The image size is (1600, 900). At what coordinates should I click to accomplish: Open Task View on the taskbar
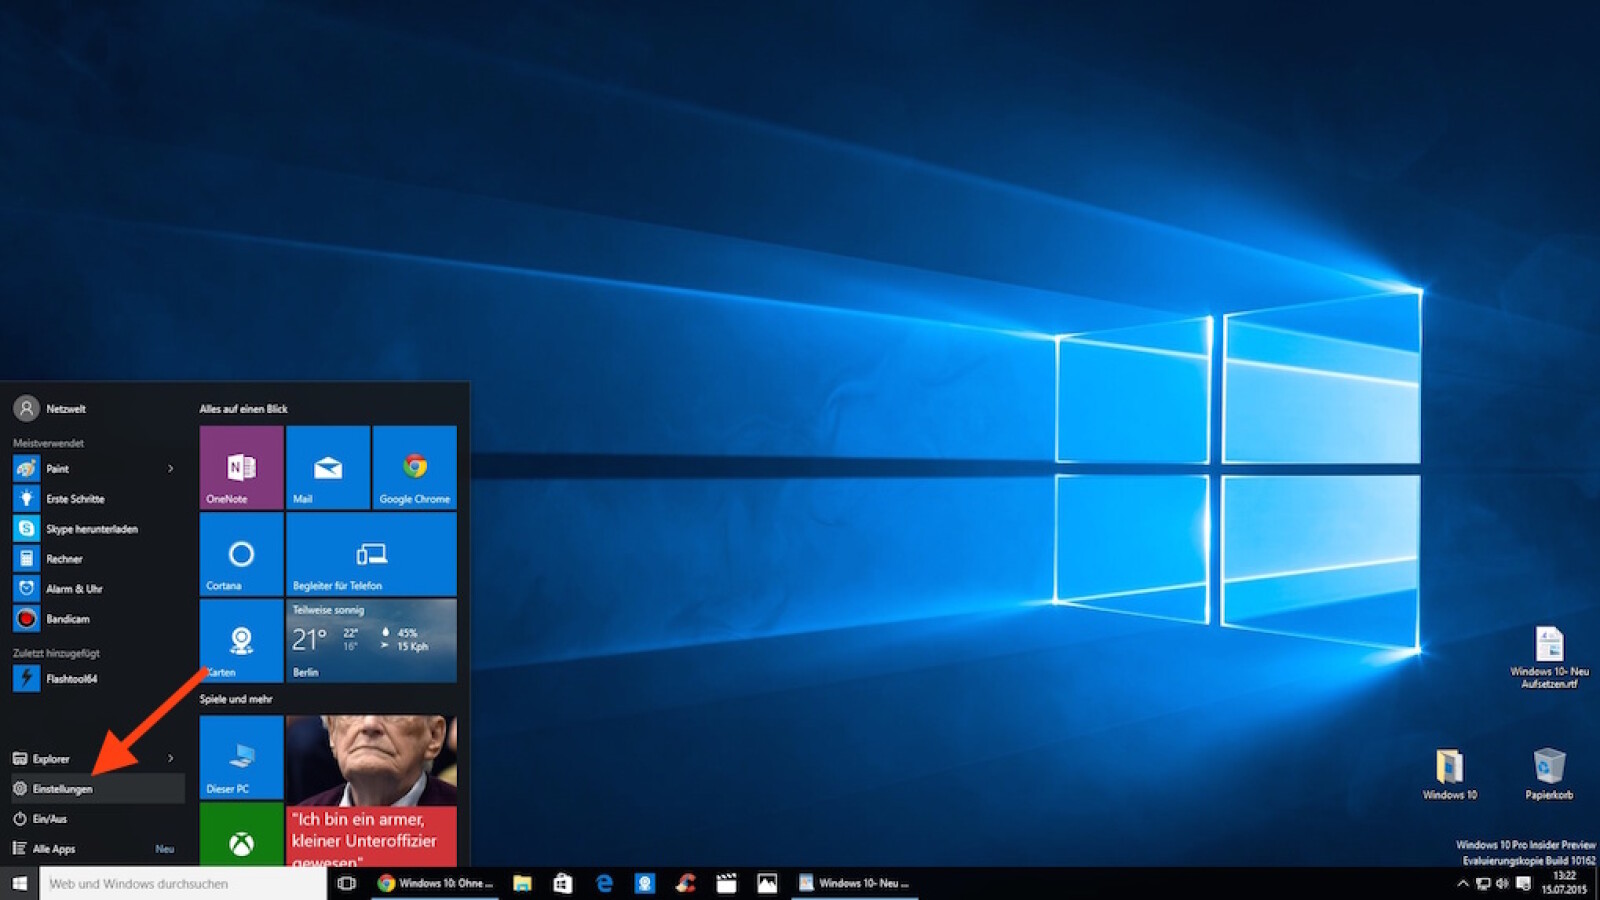pos(347,883)
